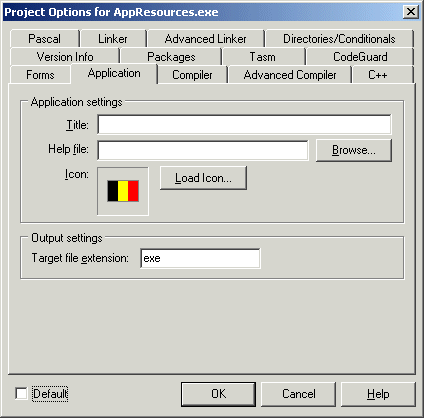Open the Version Info tab
This screenshot has height=418, width=424.
point(65,57)
